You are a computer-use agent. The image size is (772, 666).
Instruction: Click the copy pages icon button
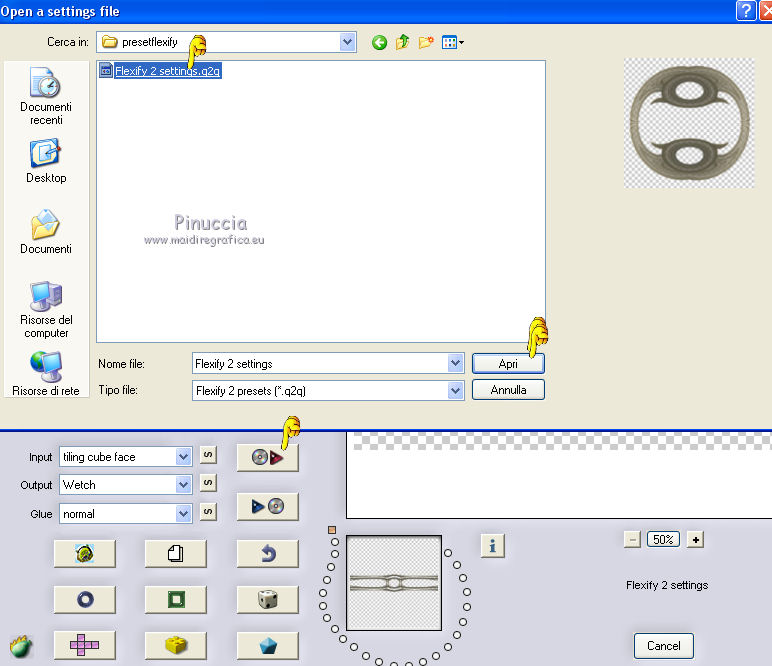176,553
